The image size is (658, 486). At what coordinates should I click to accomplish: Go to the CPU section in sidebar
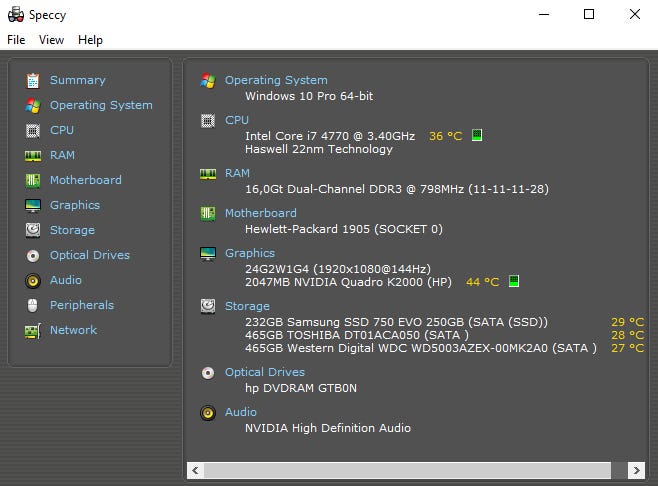[62, 130]
